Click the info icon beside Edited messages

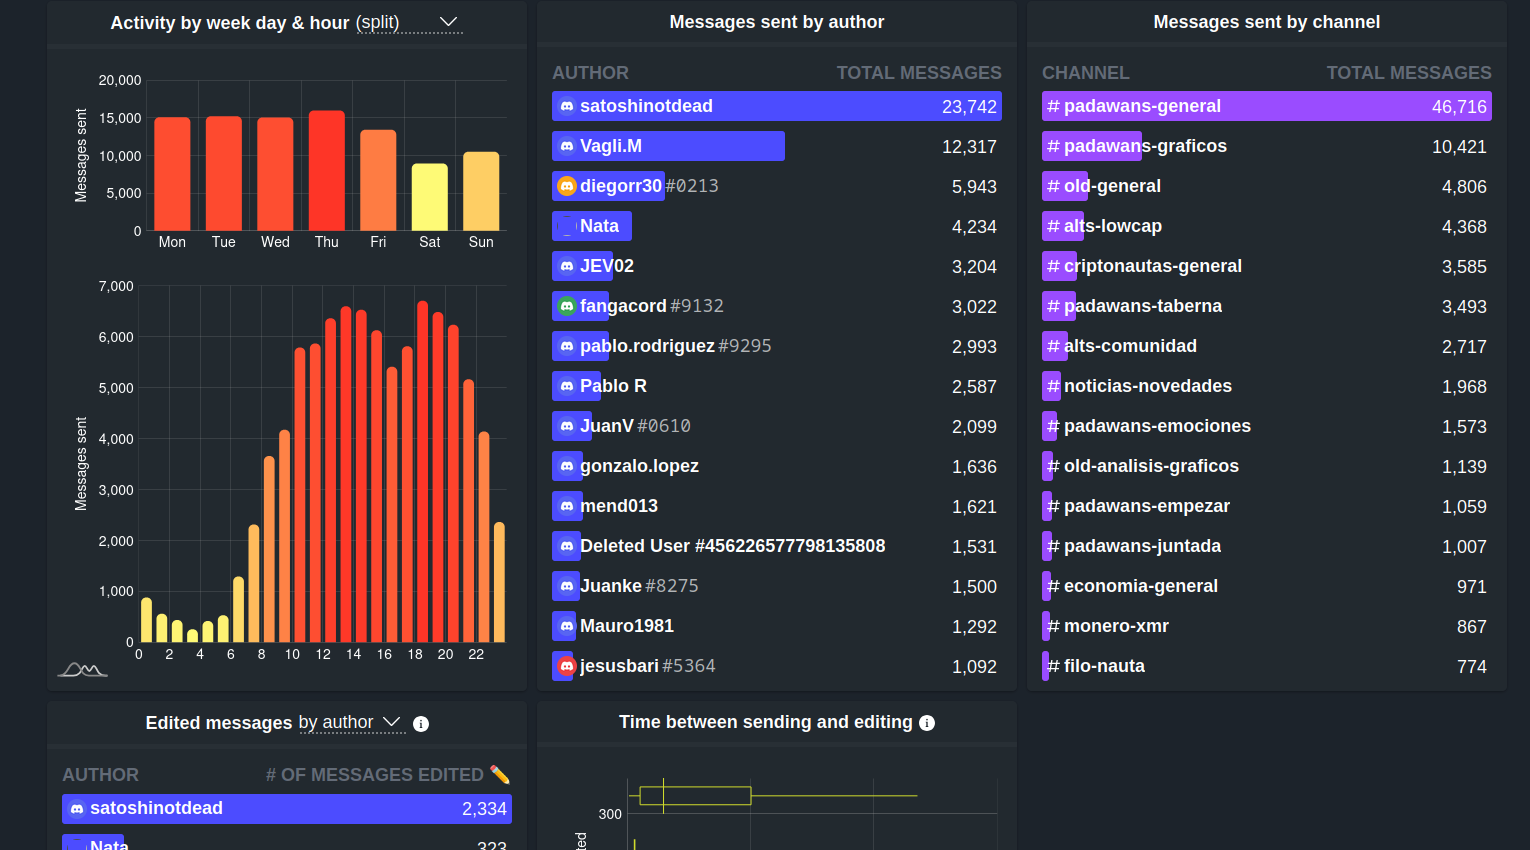[421, 724]
